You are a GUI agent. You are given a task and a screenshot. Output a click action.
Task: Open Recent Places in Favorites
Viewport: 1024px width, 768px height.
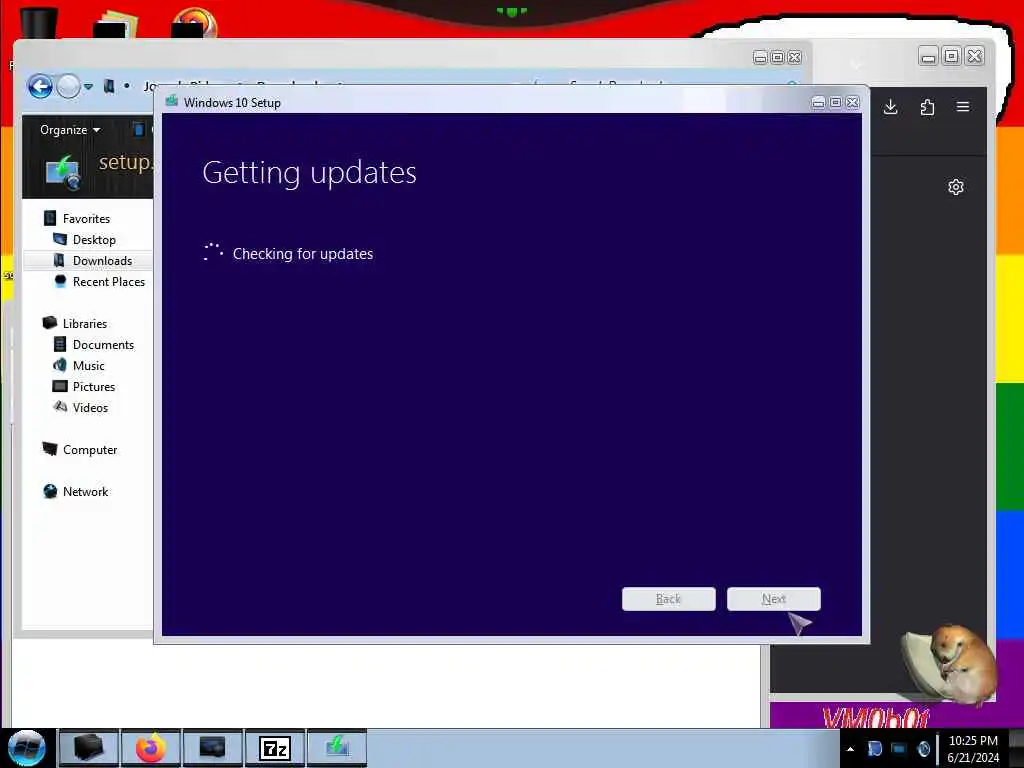(x=108, y=281)
